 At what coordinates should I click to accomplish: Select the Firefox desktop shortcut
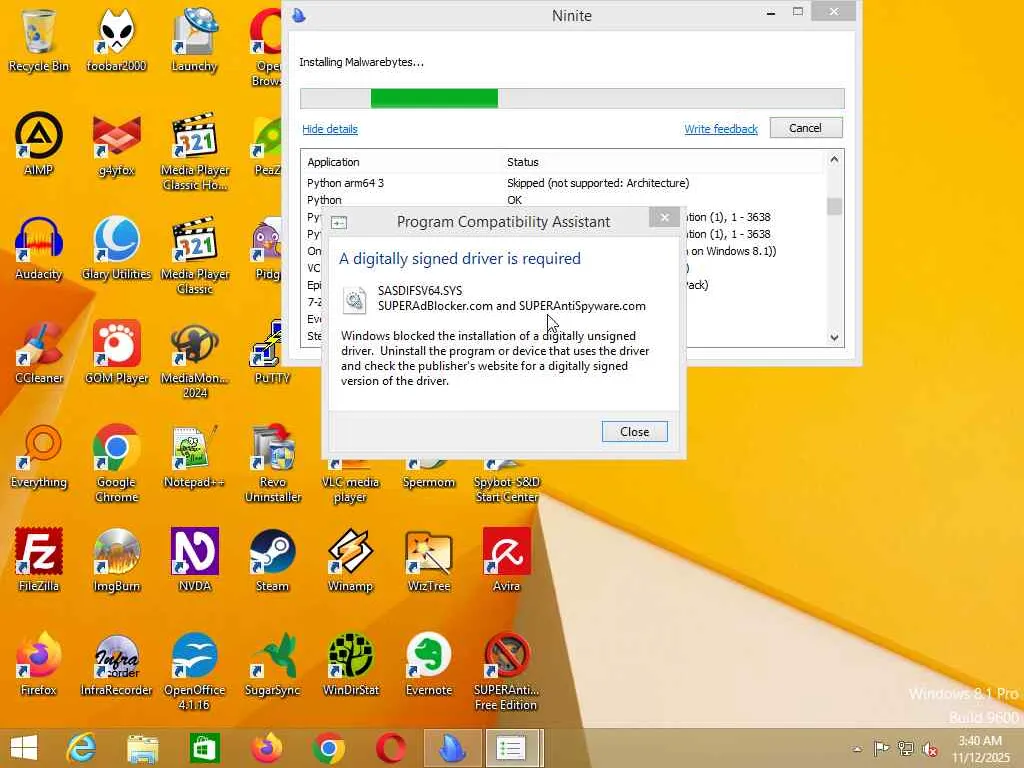click(39, 664)
